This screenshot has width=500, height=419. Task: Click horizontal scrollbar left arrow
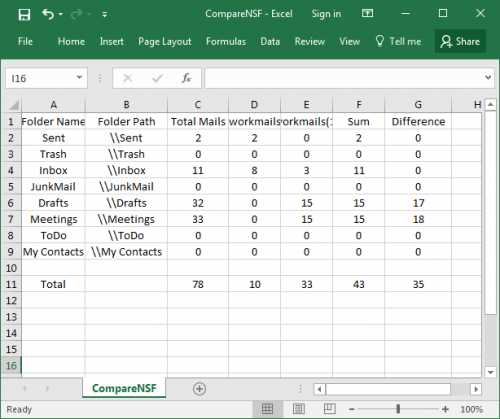[x=319, y=389]
